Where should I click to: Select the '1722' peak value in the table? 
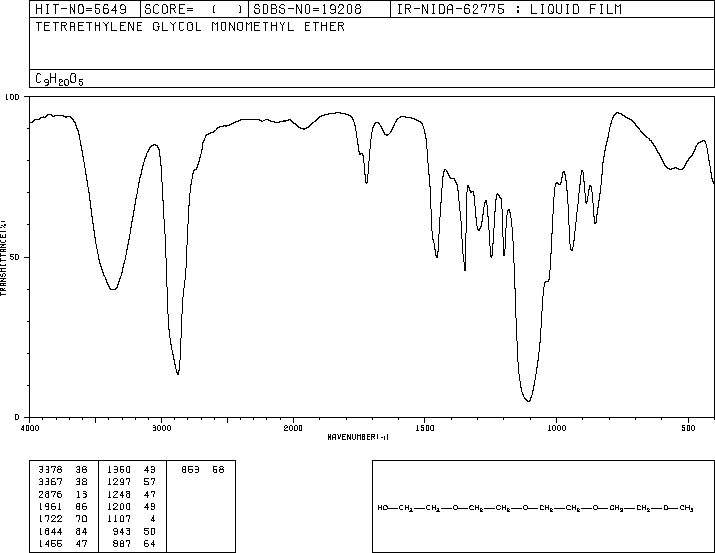(51, 519)
